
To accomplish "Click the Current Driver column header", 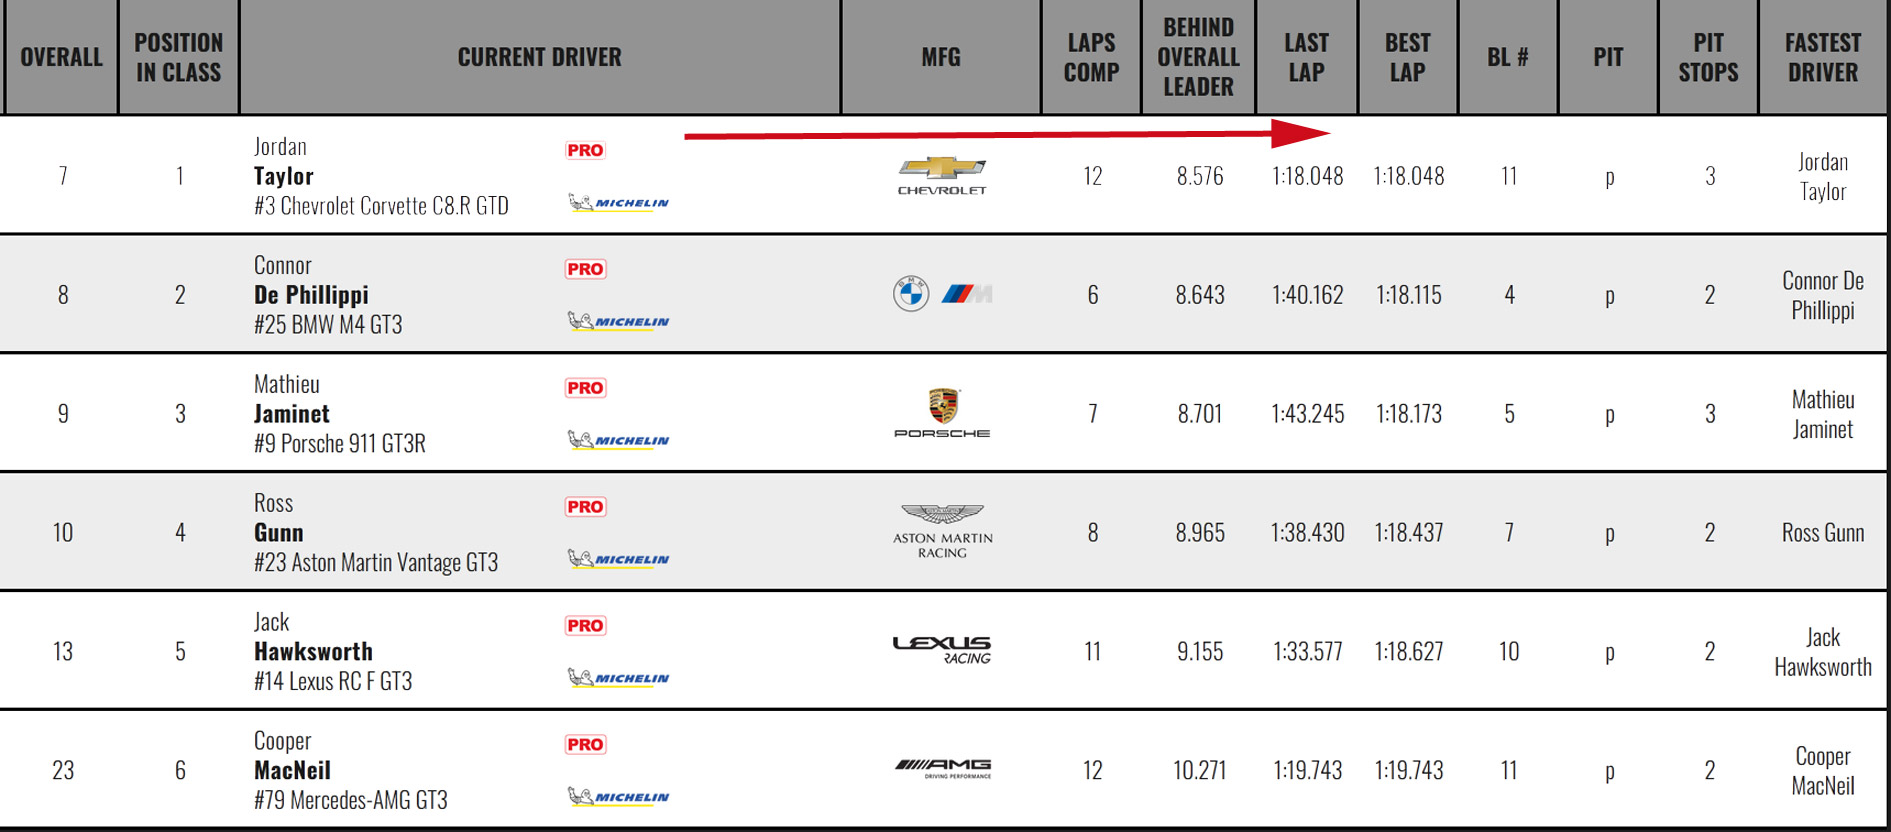I will tap(539, 57).
